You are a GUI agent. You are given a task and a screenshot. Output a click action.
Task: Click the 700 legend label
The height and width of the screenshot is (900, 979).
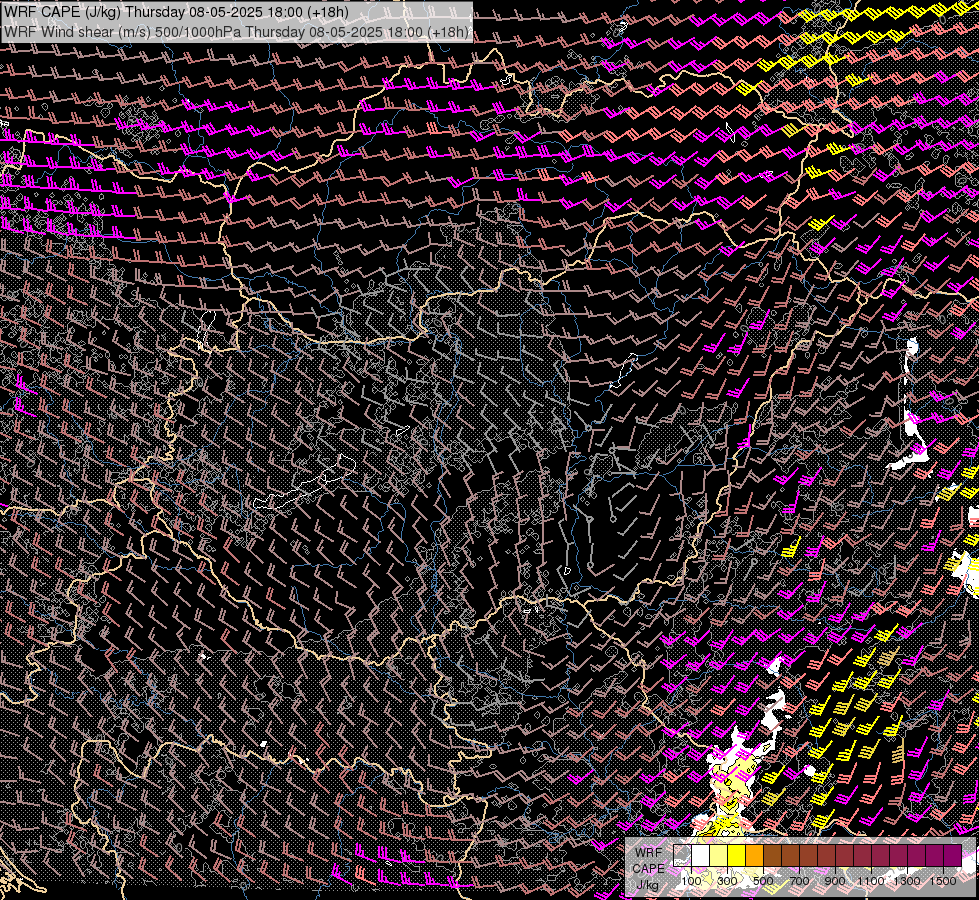(x=800, y=881)
